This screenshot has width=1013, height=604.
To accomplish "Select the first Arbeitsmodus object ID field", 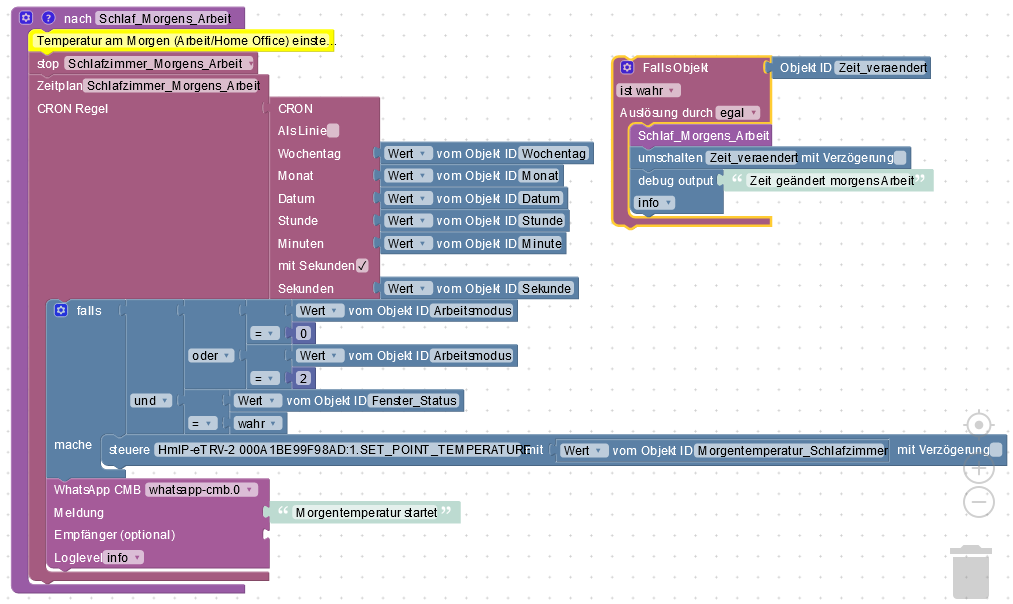I will coord(472,311).
